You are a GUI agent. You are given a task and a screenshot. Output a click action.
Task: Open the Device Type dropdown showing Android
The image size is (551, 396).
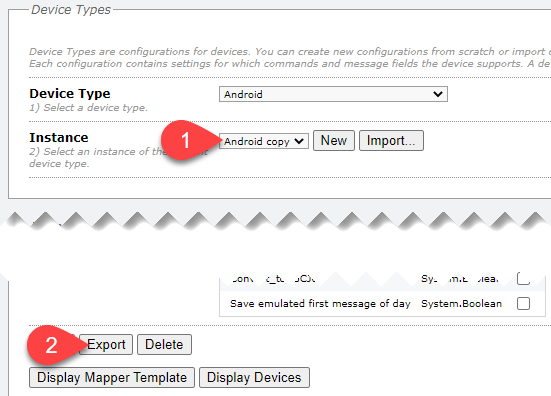(333, 94)
